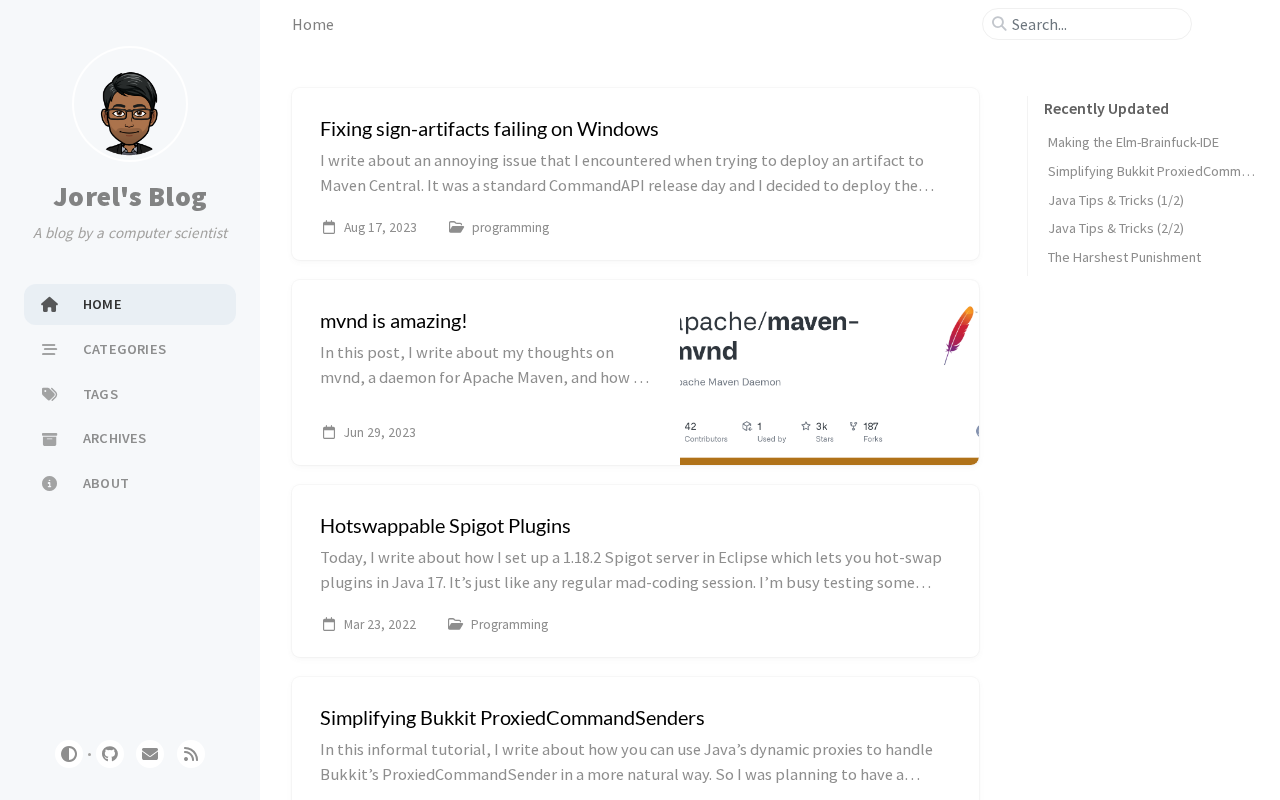Open the Archives box icon

(x=50, y=438)
